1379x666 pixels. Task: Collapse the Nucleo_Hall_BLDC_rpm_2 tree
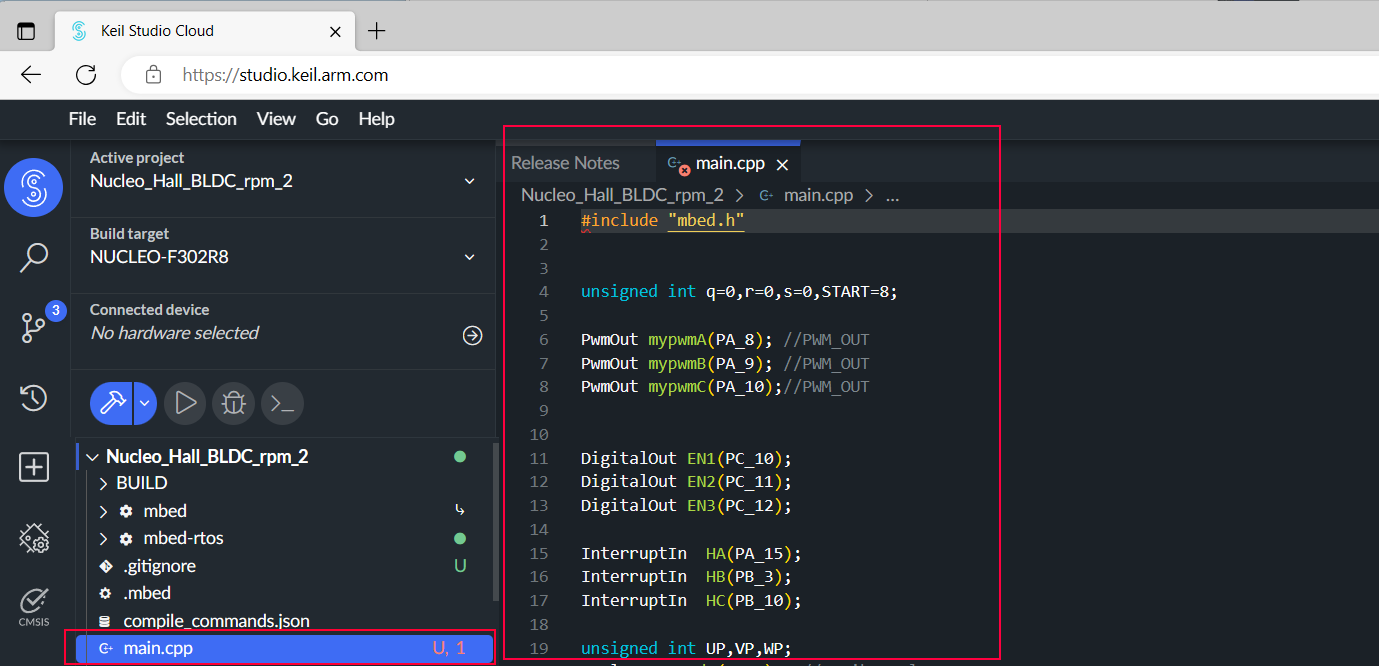tap(91, 455)
